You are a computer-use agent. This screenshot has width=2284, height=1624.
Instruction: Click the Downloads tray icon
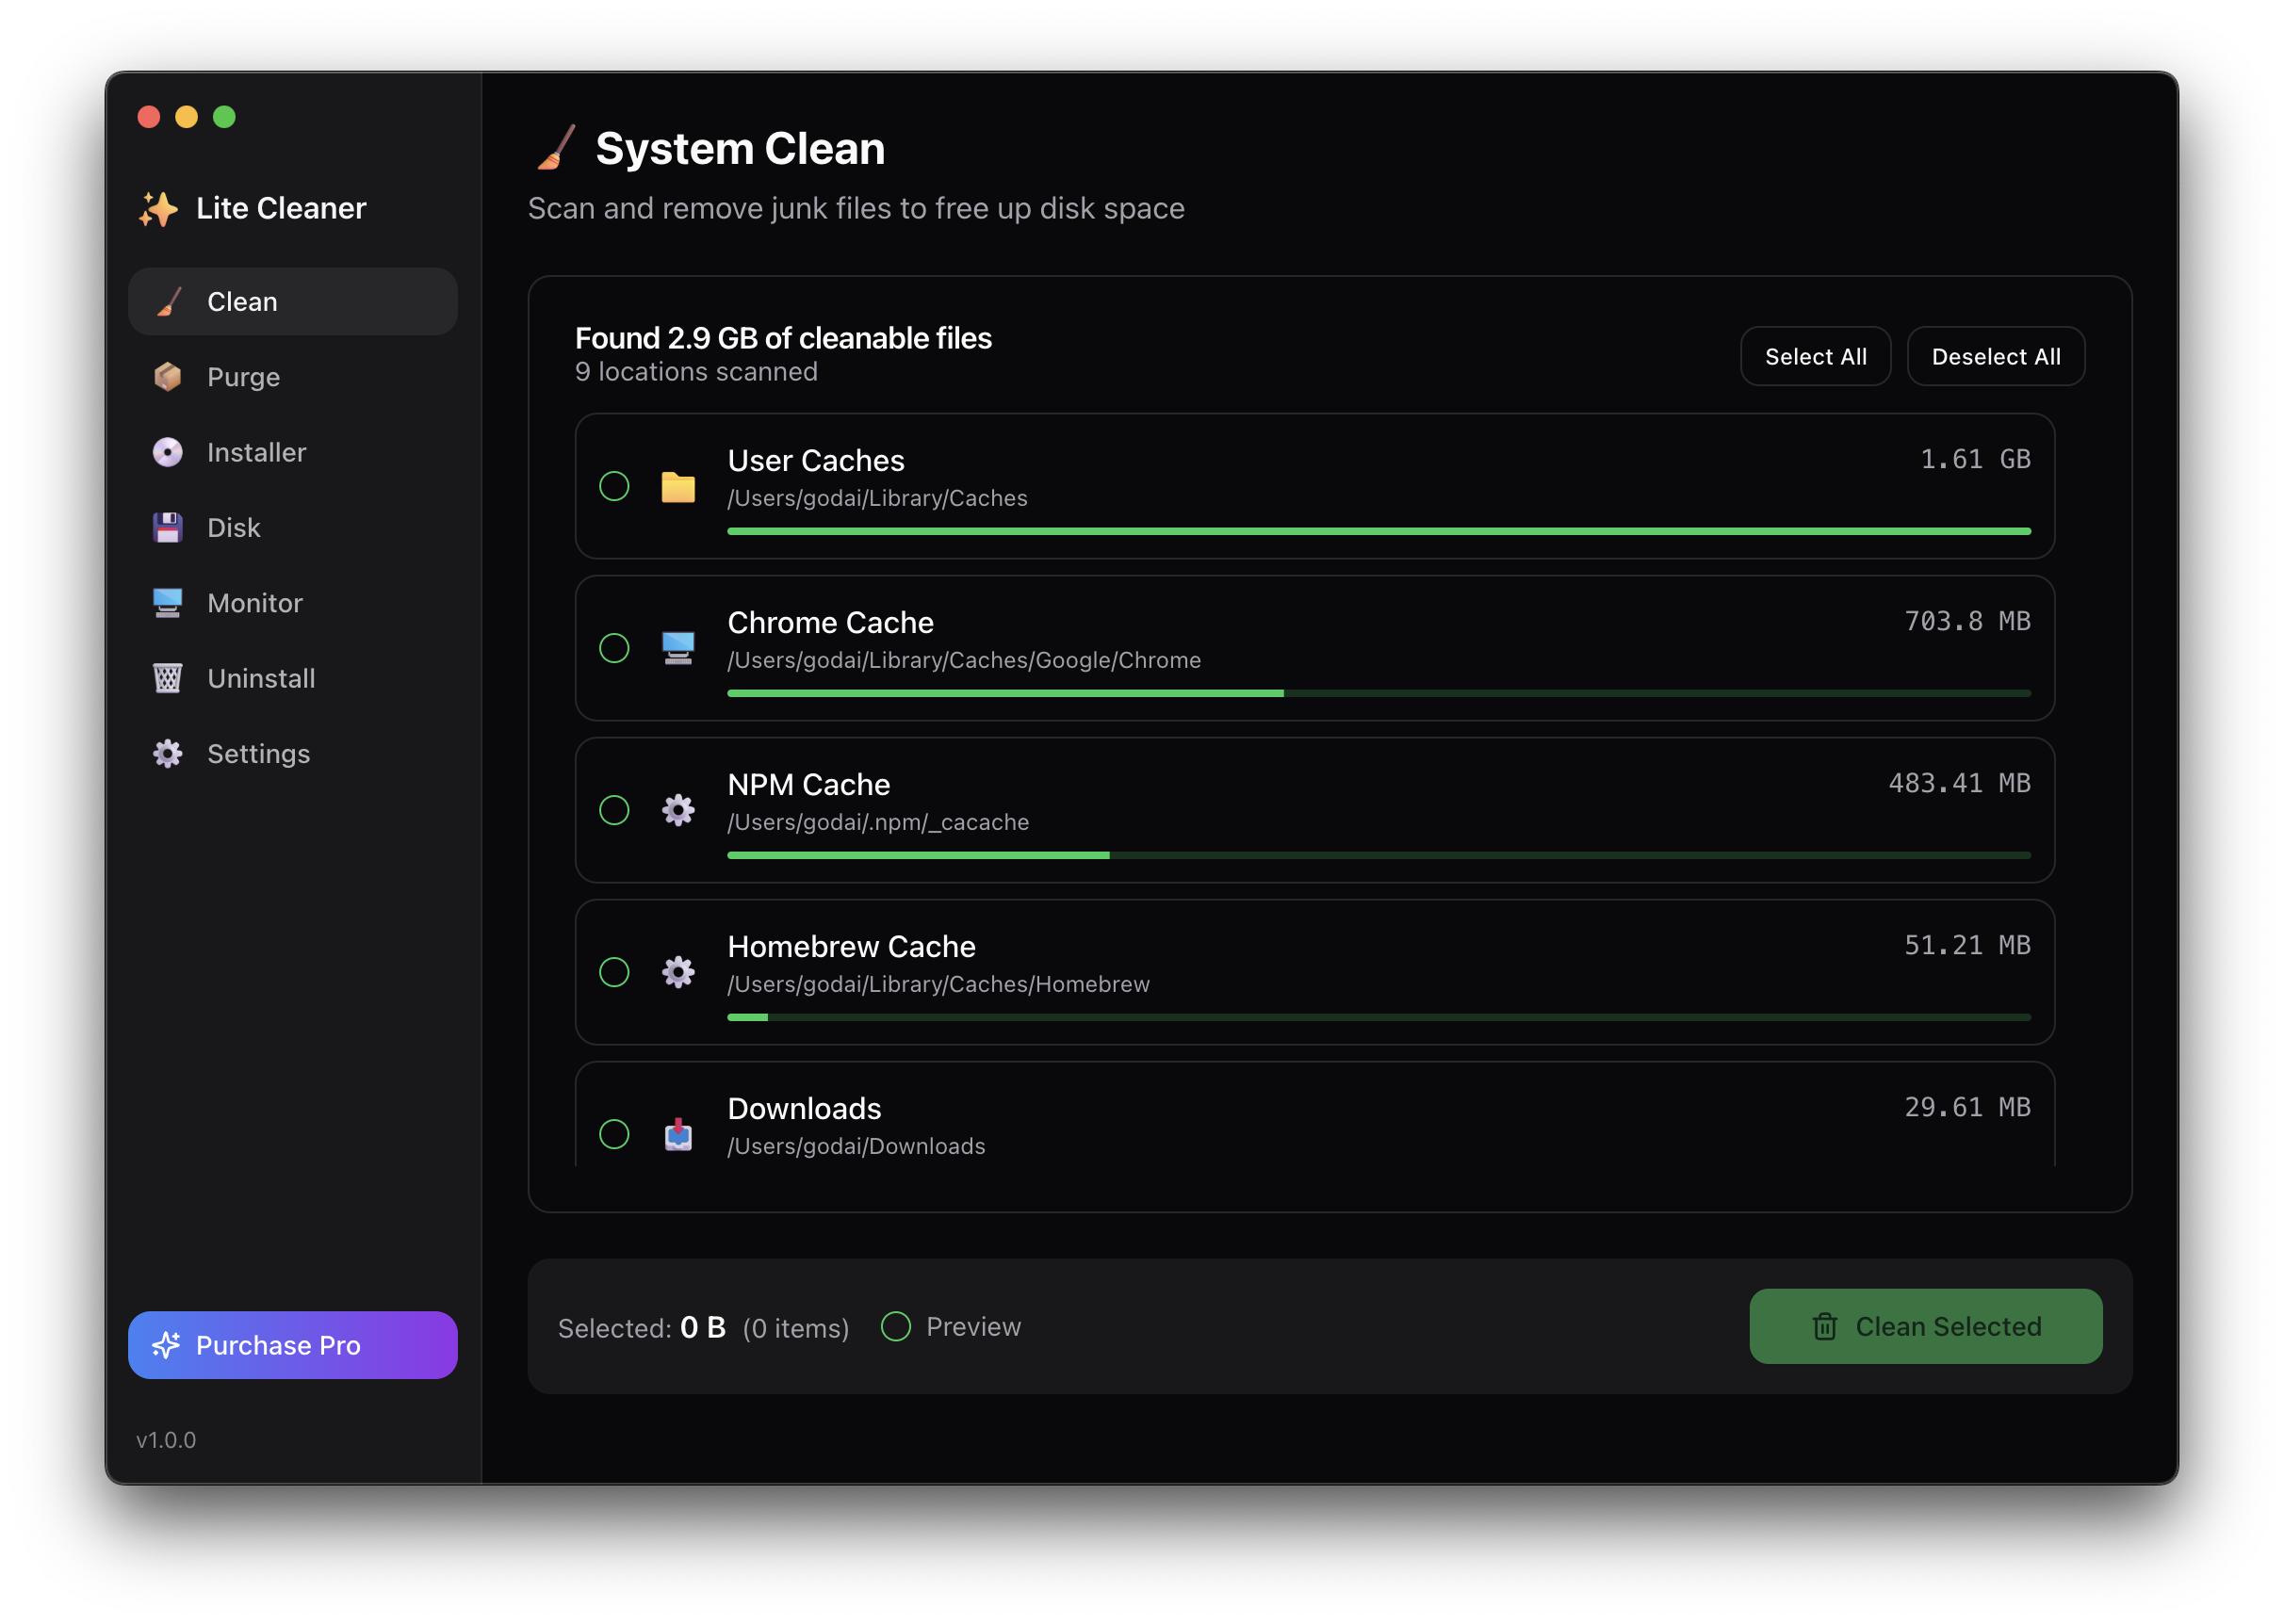click(x=678, y=1134)
